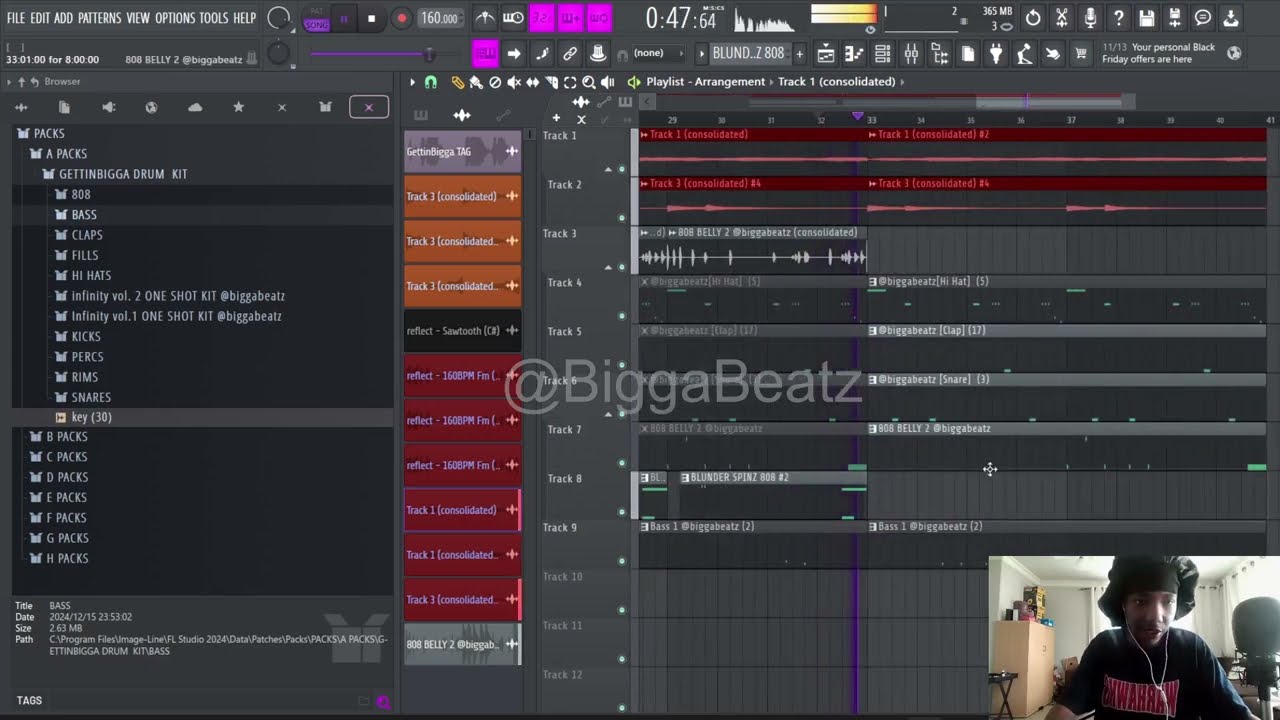Image resolution: width=1280 pixels, height=720 pixels.
Task: Click the song position slider handle
Action: click(429, 54)
